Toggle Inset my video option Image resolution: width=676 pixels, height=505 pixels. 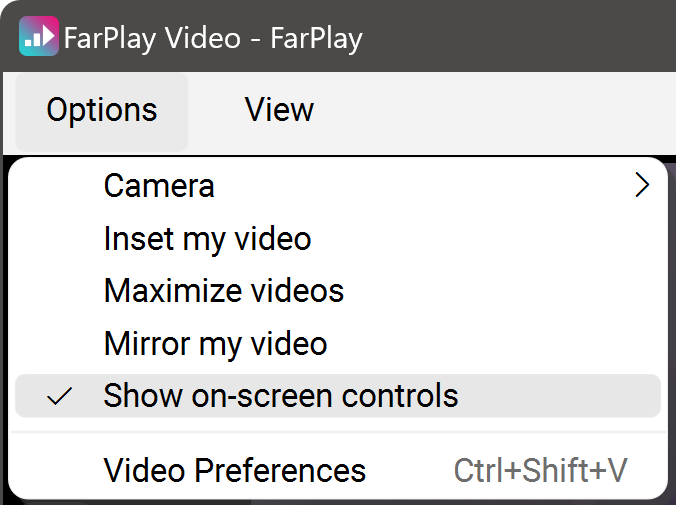pyautogui.click(x=207, y=239)
